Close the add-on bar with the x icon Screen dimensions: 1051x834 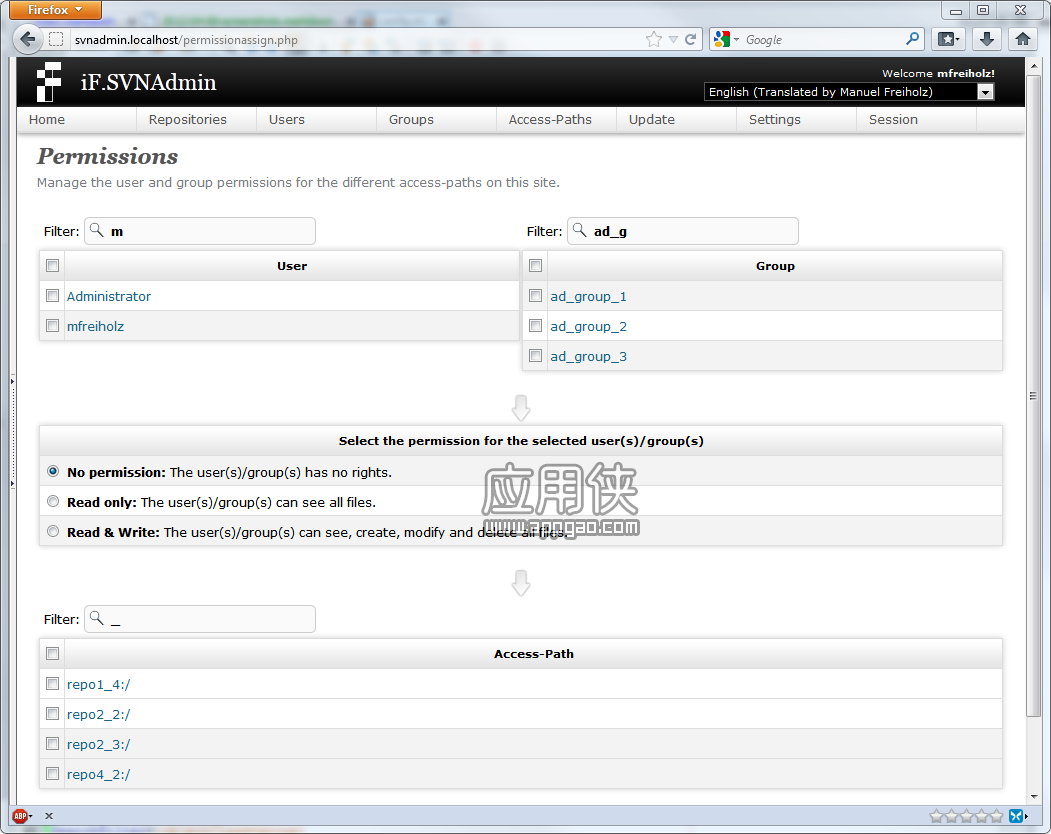point(49,816)
